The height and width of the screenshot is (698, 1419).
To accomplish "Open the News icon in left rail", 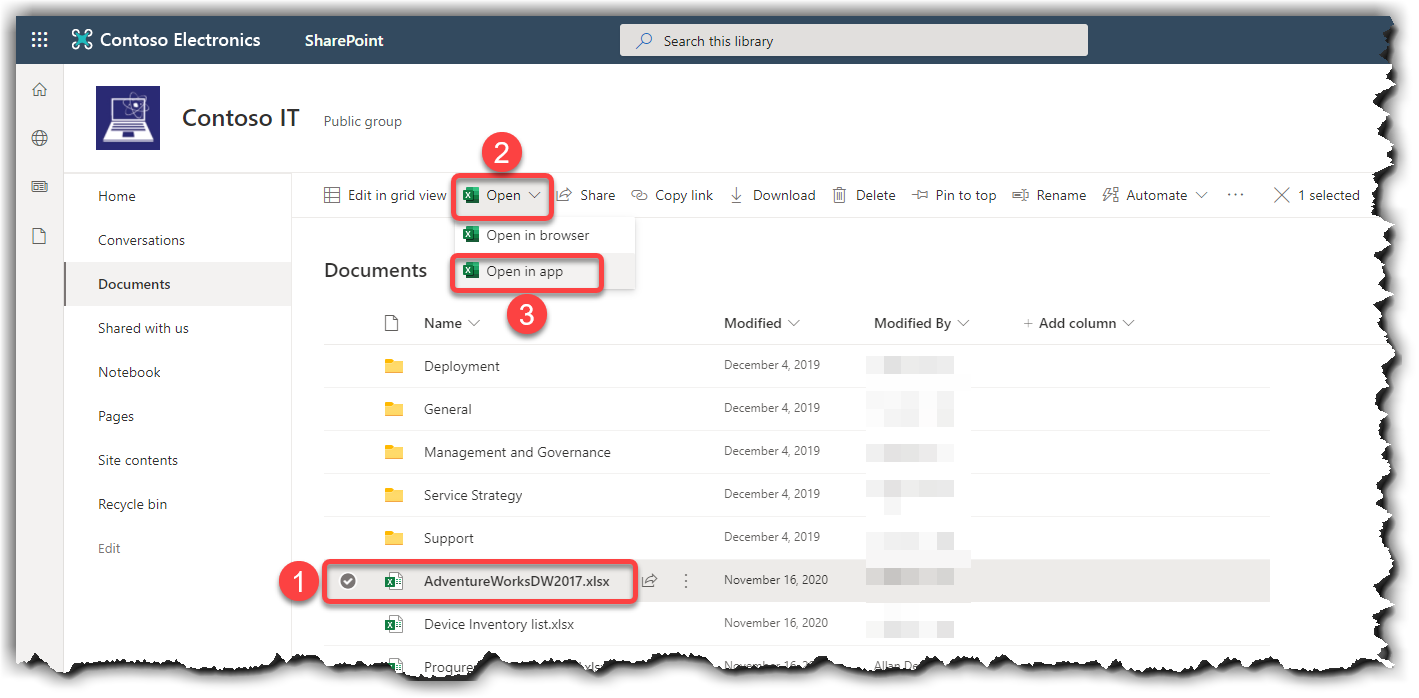I will point(40,186).
